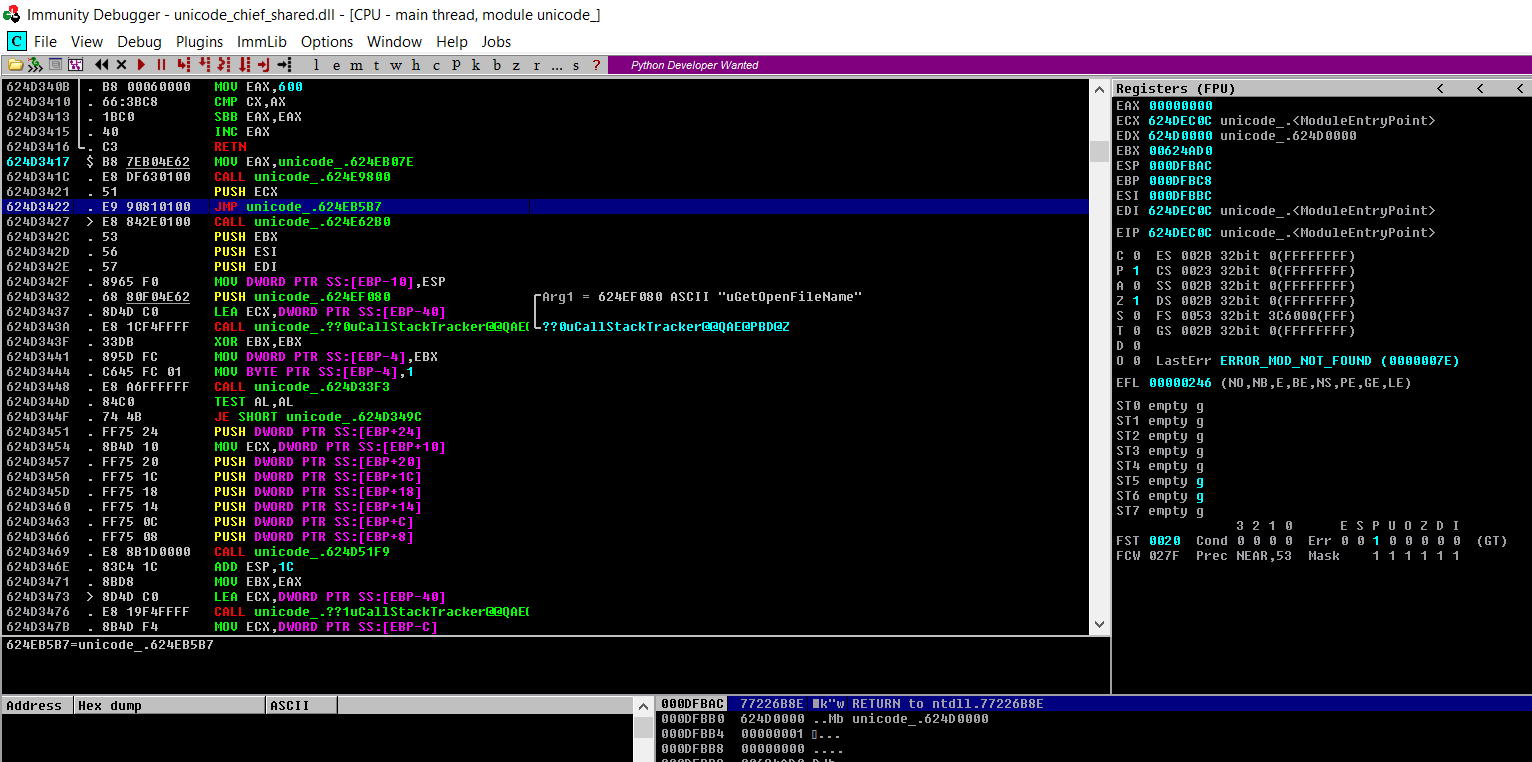Show Log window via 'l' button
The width and height of the screenshot is (1532, 762).
point(316,65)
